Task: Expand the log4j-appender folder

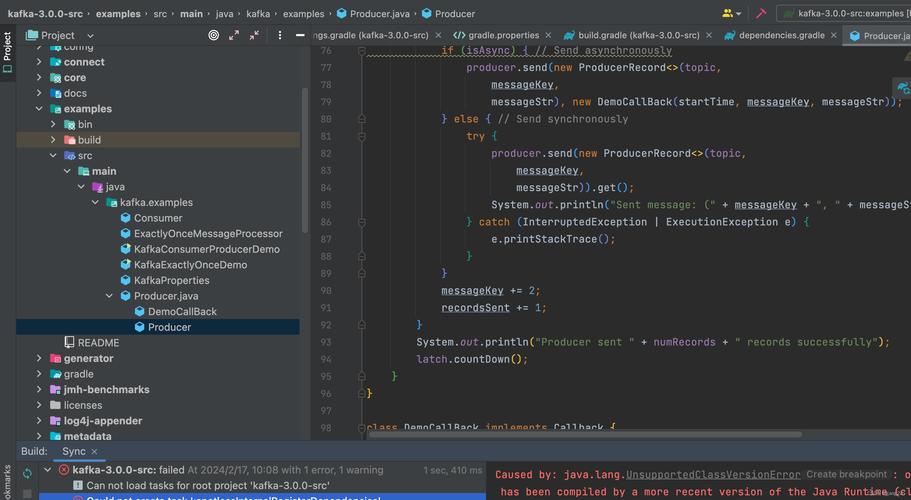Action: pyautogui.click(x=39, y=420)
